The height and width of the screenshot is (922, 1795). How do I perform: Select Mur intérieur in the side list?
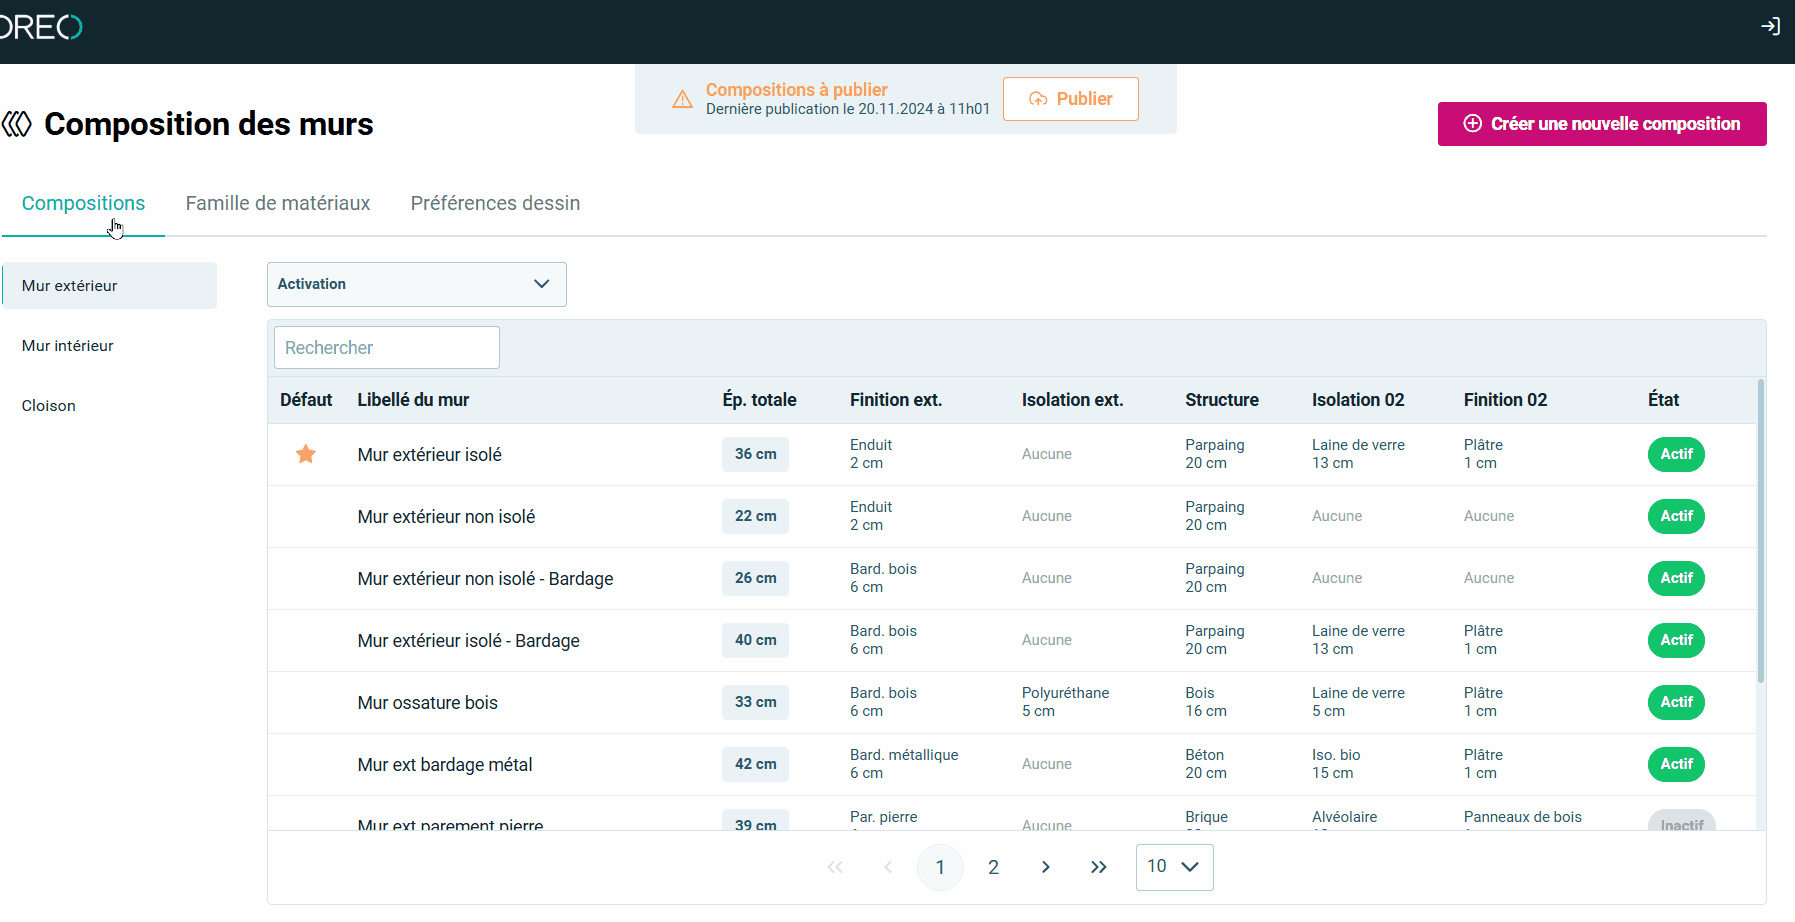coord(68,346)
